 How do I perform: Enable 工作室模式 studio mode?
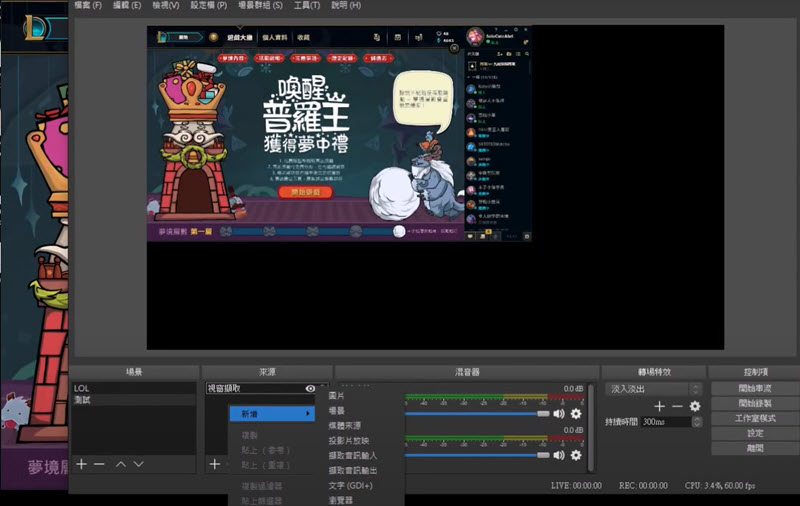point(755,418)
